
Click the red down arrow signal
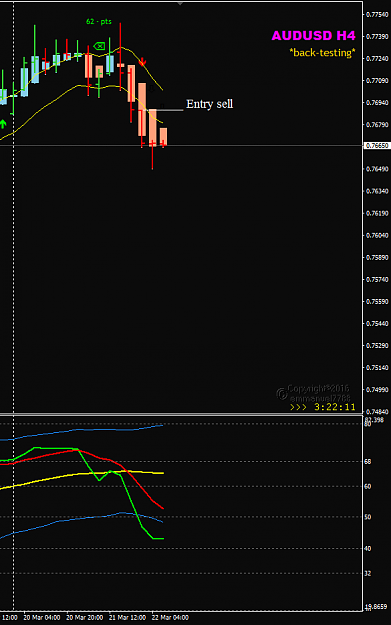(143, 62)
